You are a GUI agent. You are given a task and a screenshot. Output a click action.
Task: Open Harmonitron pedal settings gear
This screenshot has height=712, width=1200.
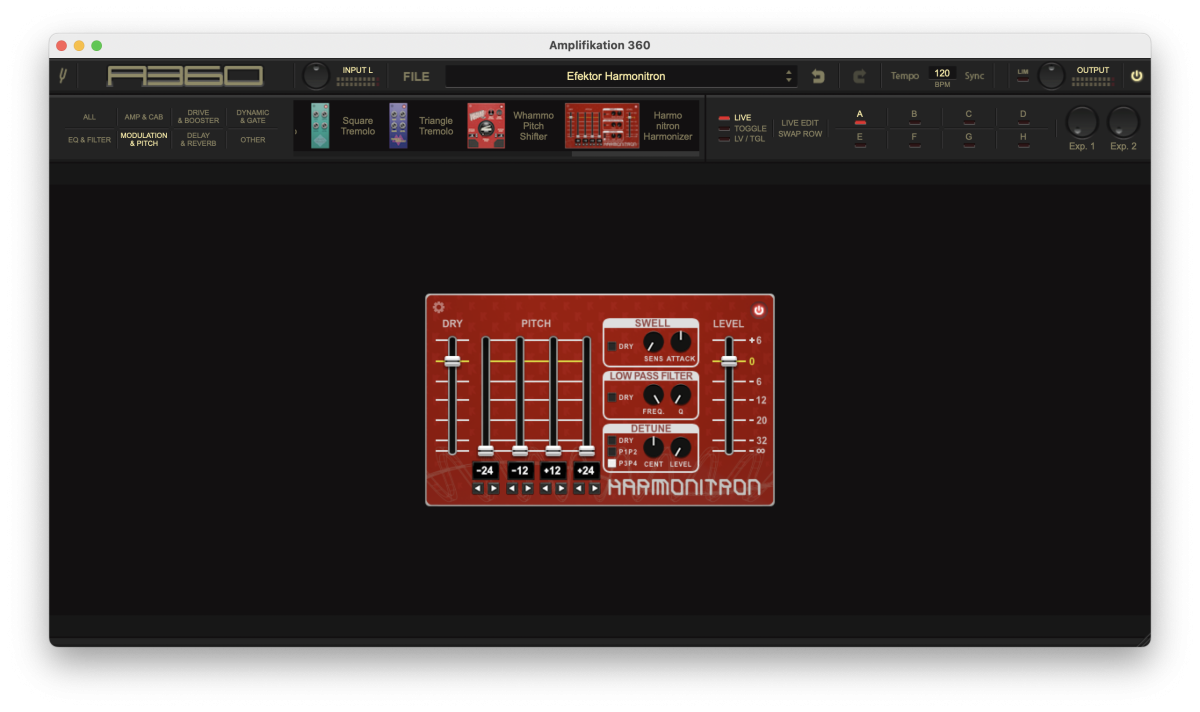438,308
